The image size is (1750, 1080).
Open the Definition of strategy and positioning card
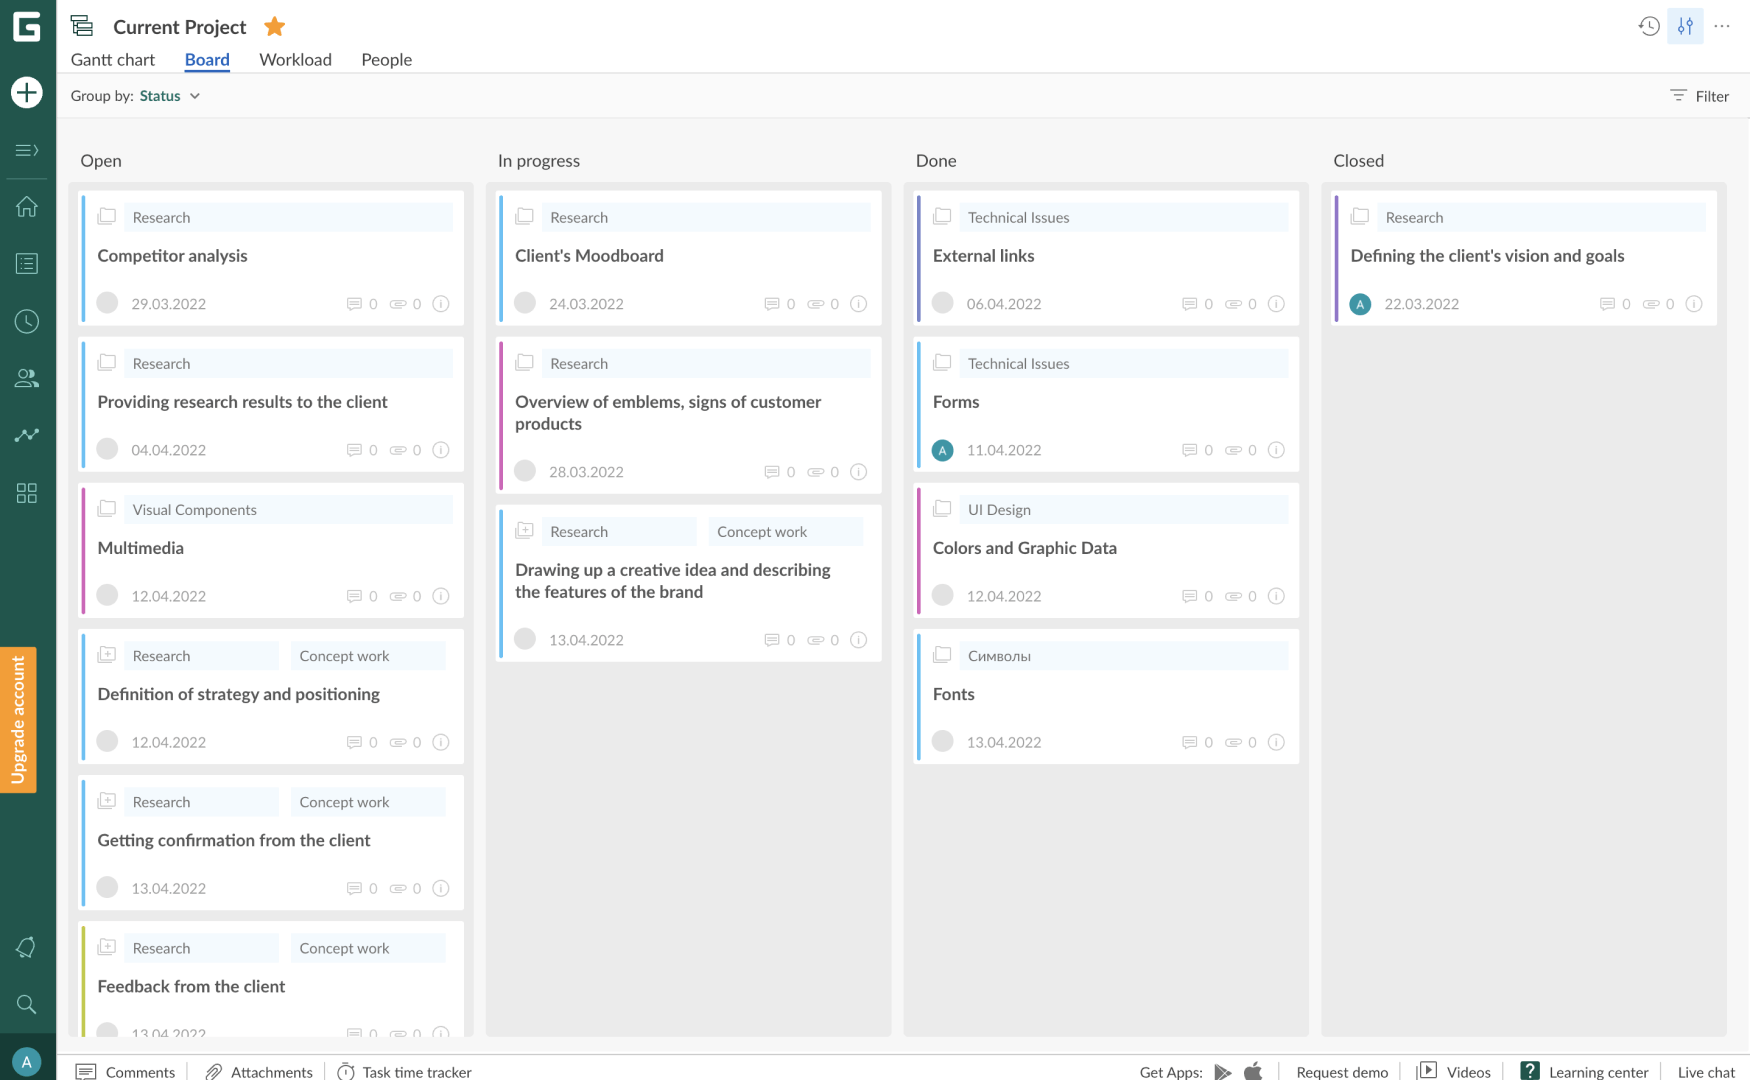coord(272,696)
